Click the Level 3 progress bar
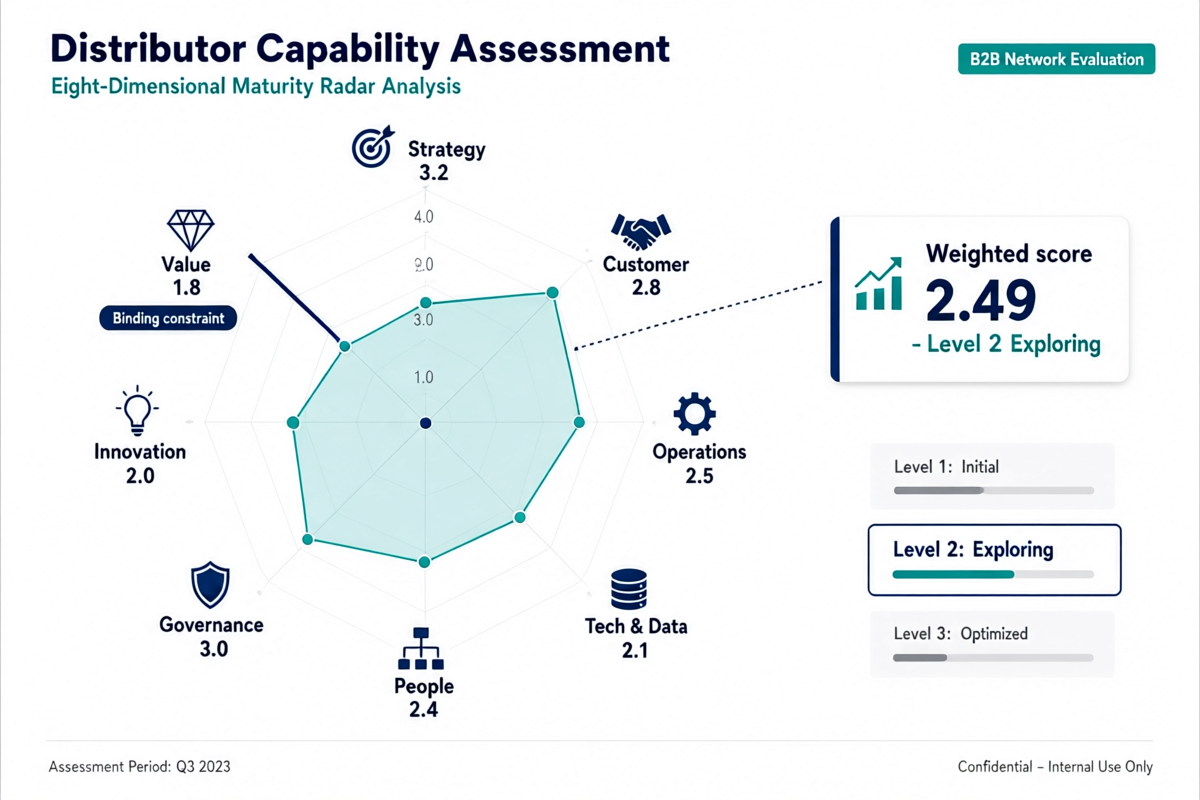The width and height of the screenshot is (1200, 800). coord(993,658)
